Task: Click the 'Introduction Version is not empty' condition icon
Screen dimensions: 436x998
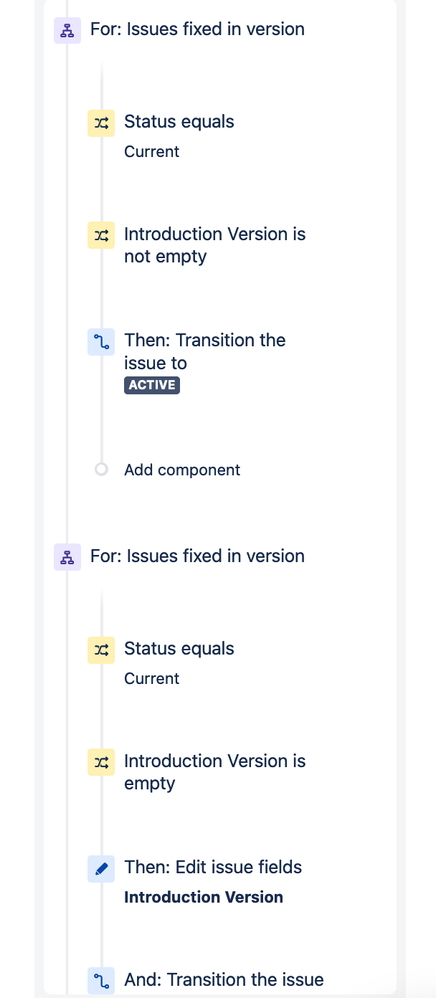Action: (x=101, y=235)
